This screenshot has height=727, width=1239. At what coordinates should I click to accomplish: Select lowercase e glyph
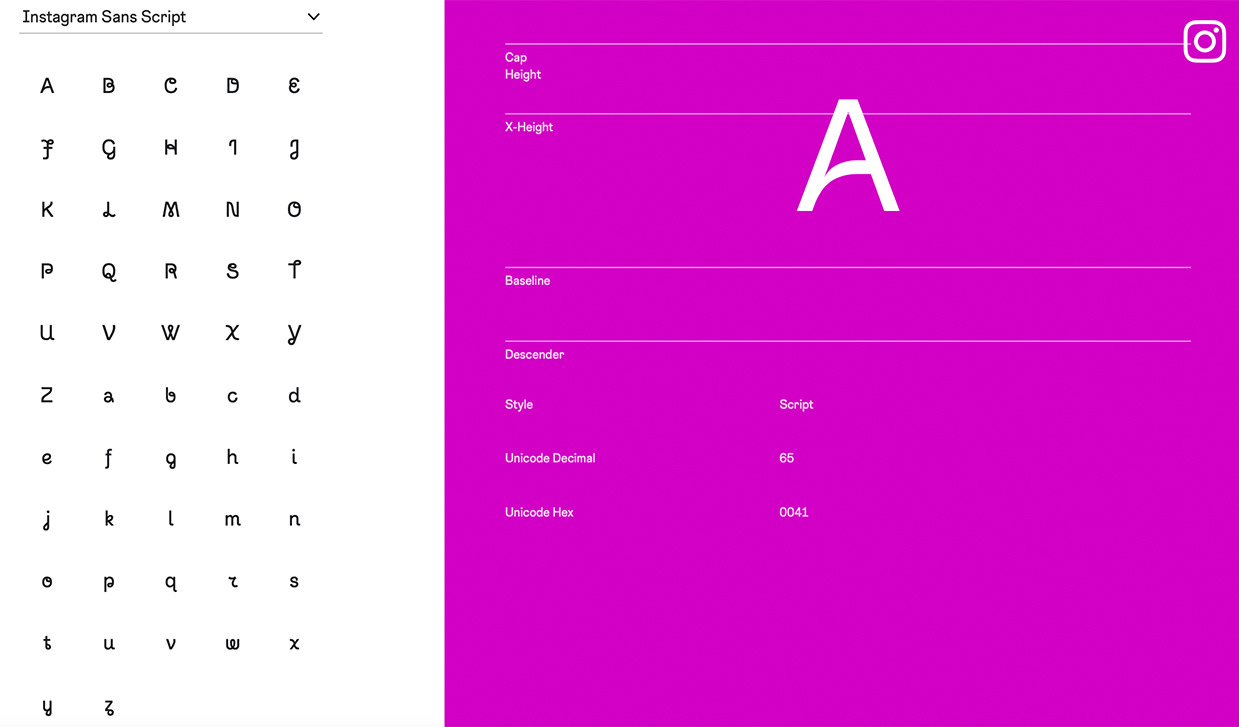click(47, 459)
